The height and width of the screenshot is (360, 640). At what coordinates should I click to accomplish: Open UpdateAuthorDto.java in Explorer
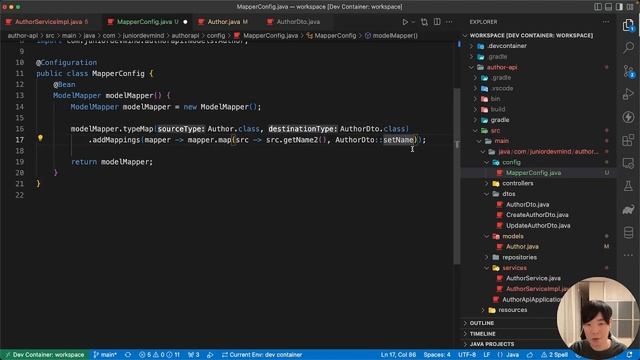pyautogui.click(x=538, y=226)
